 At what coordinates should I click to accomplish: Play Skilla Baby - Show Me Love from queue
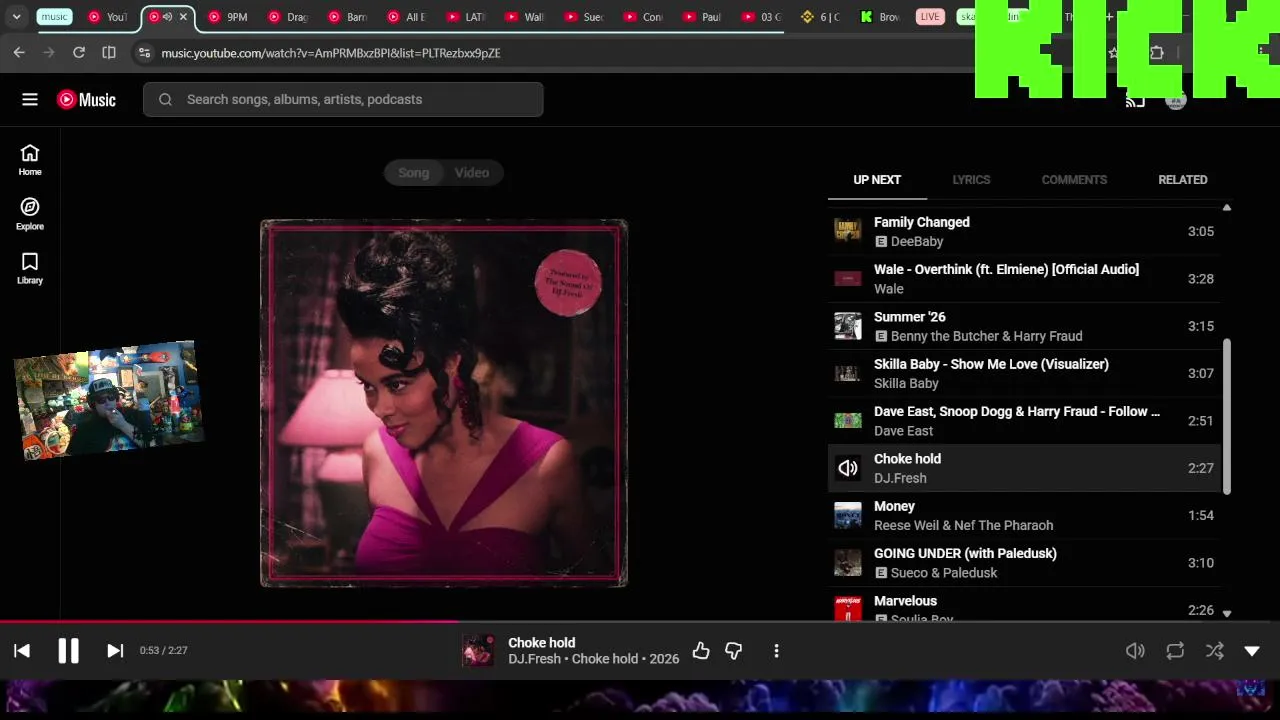click(1024, 374)
